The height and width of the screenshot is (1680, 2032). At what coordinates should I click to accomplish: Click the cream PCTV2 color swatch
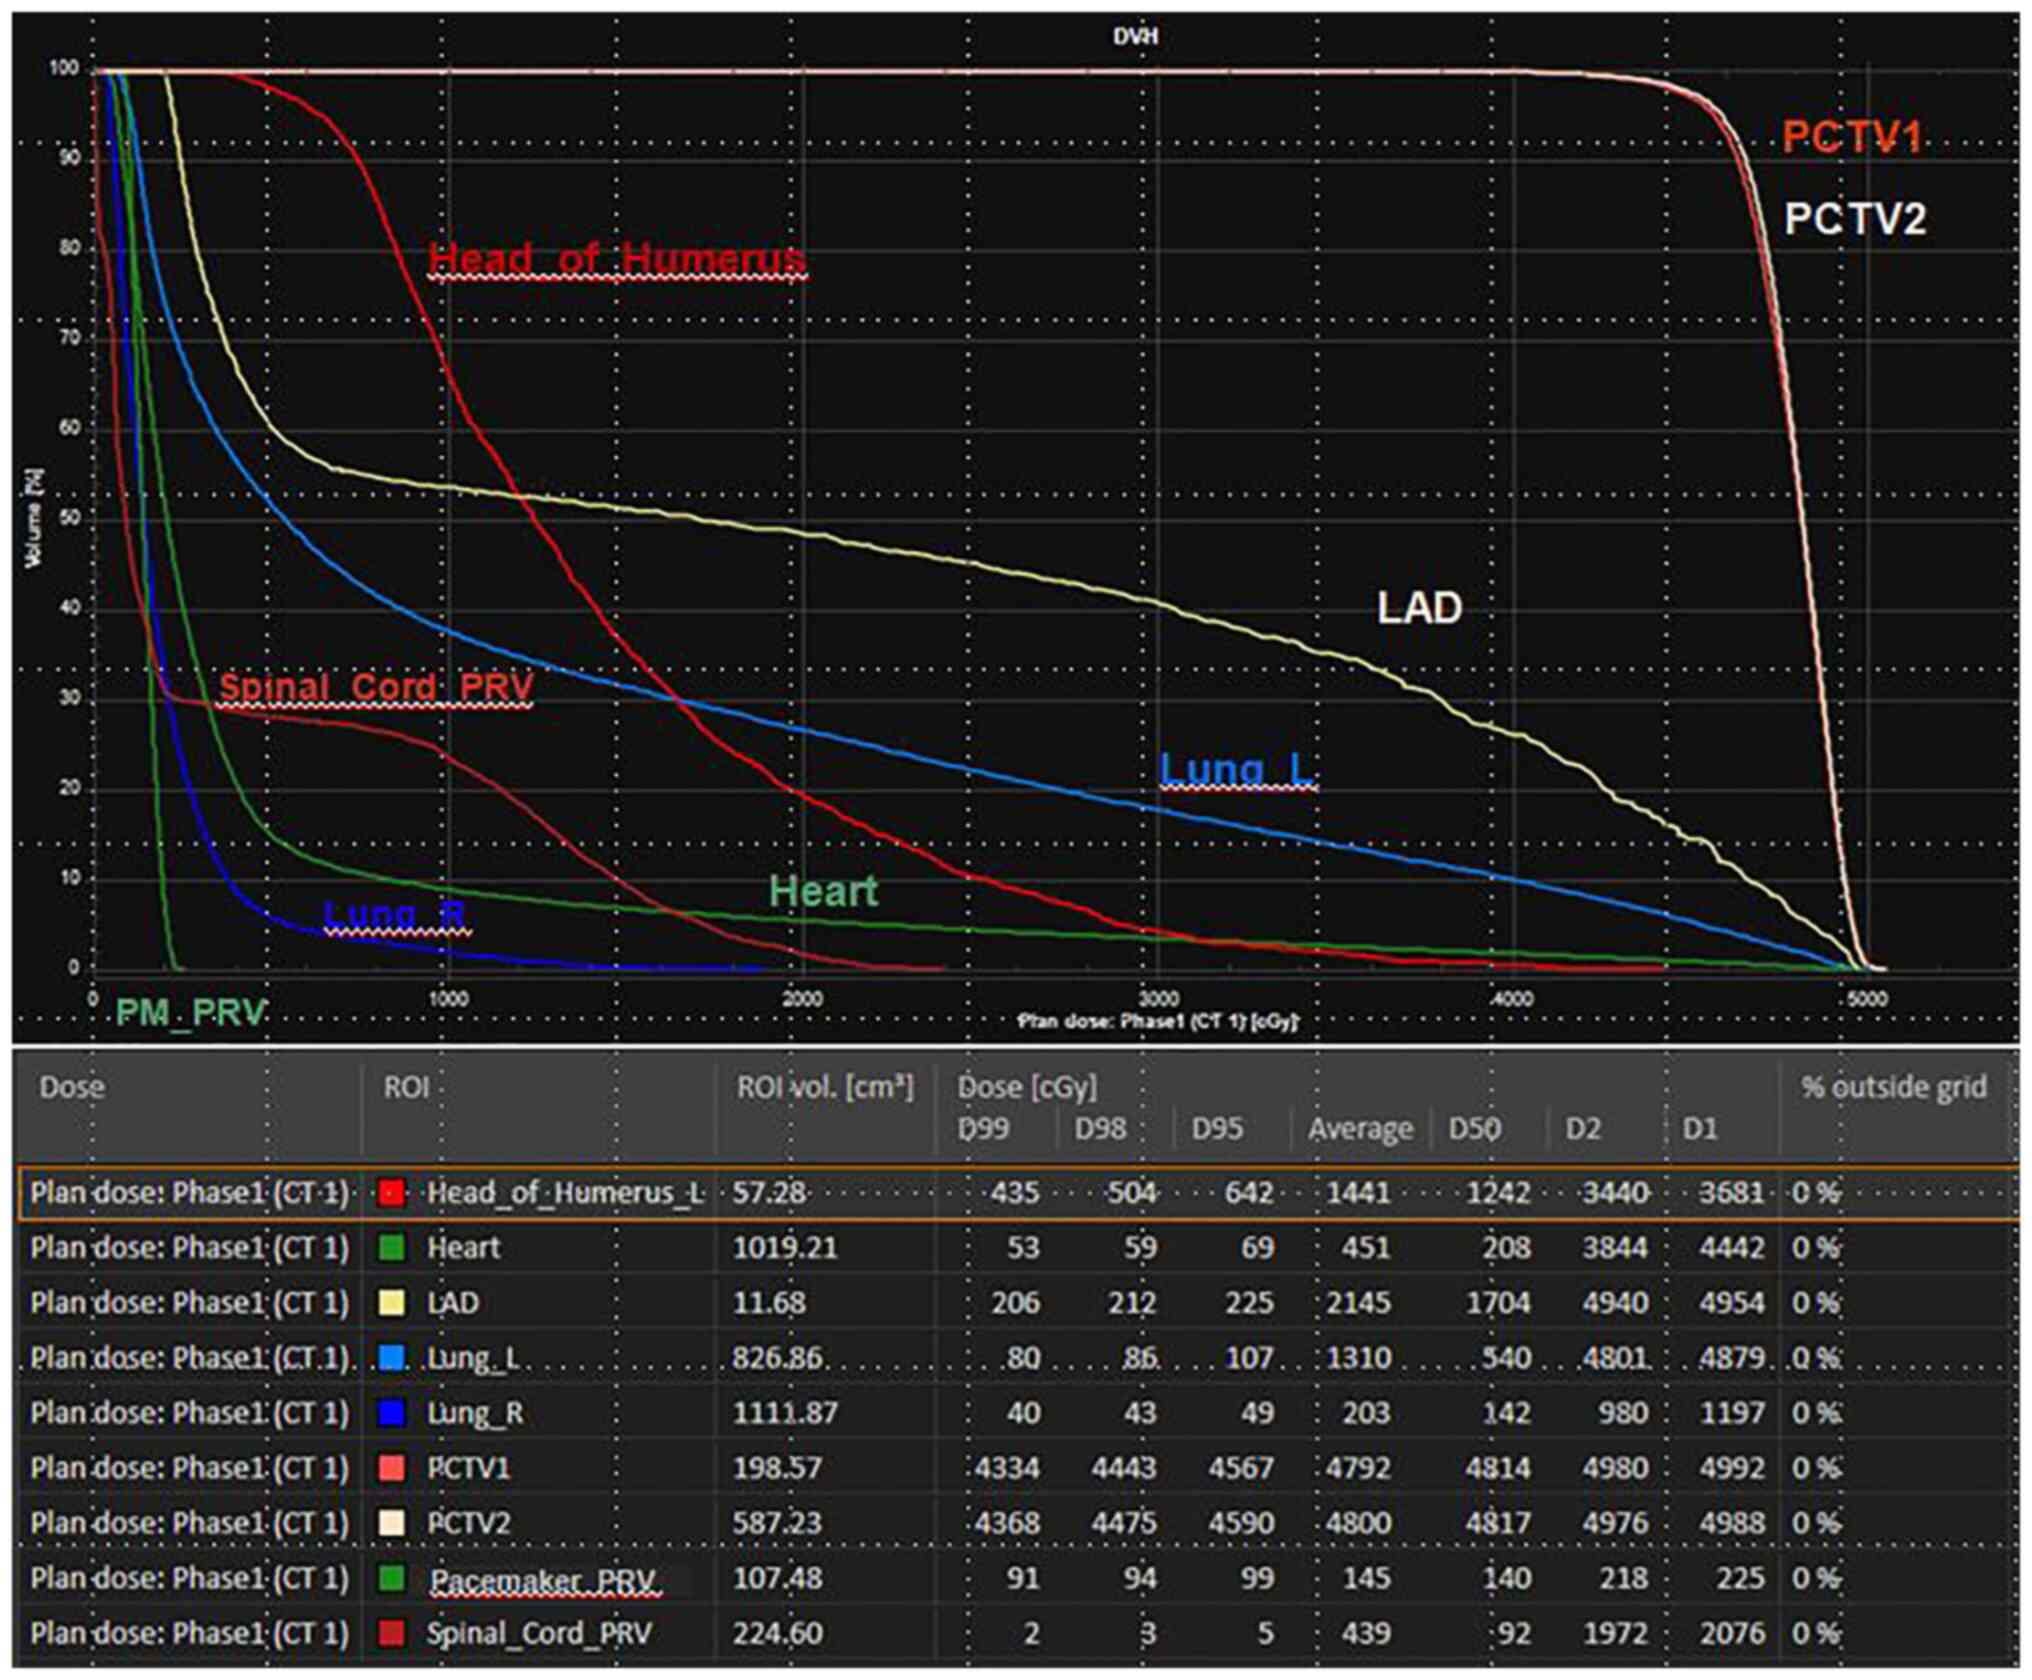(391, 1523)
